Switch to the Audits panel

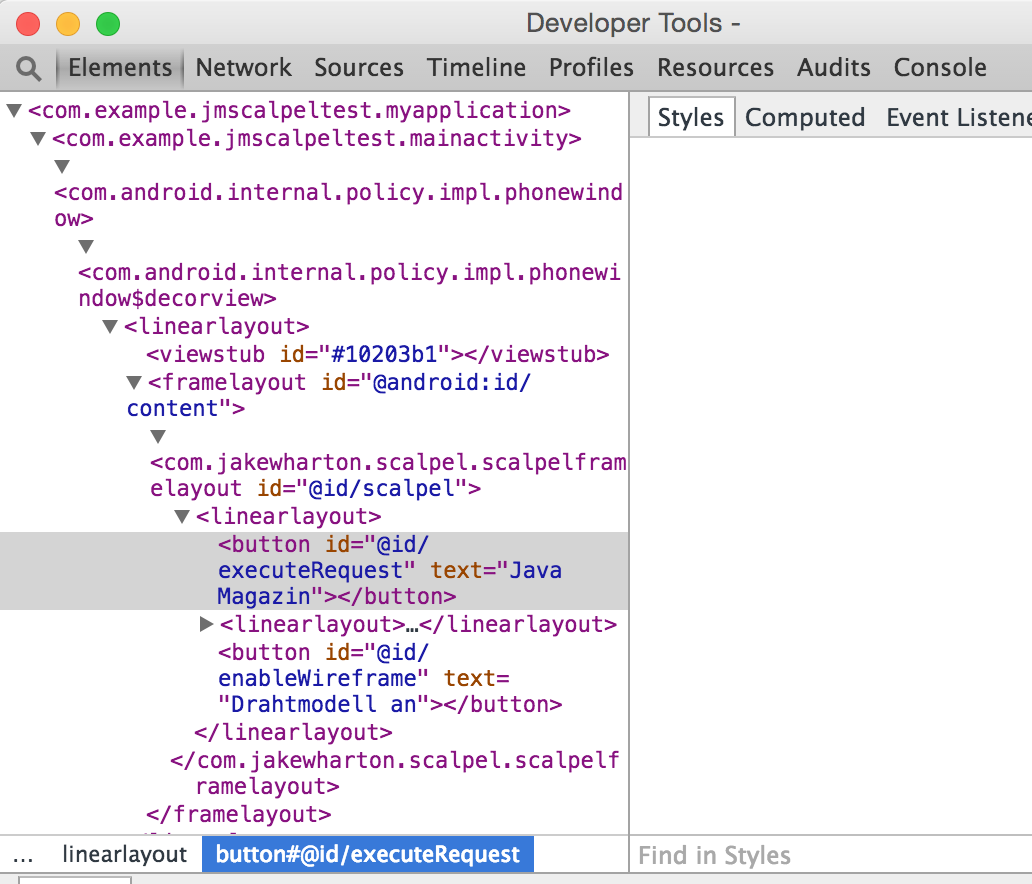pos(833,68)
